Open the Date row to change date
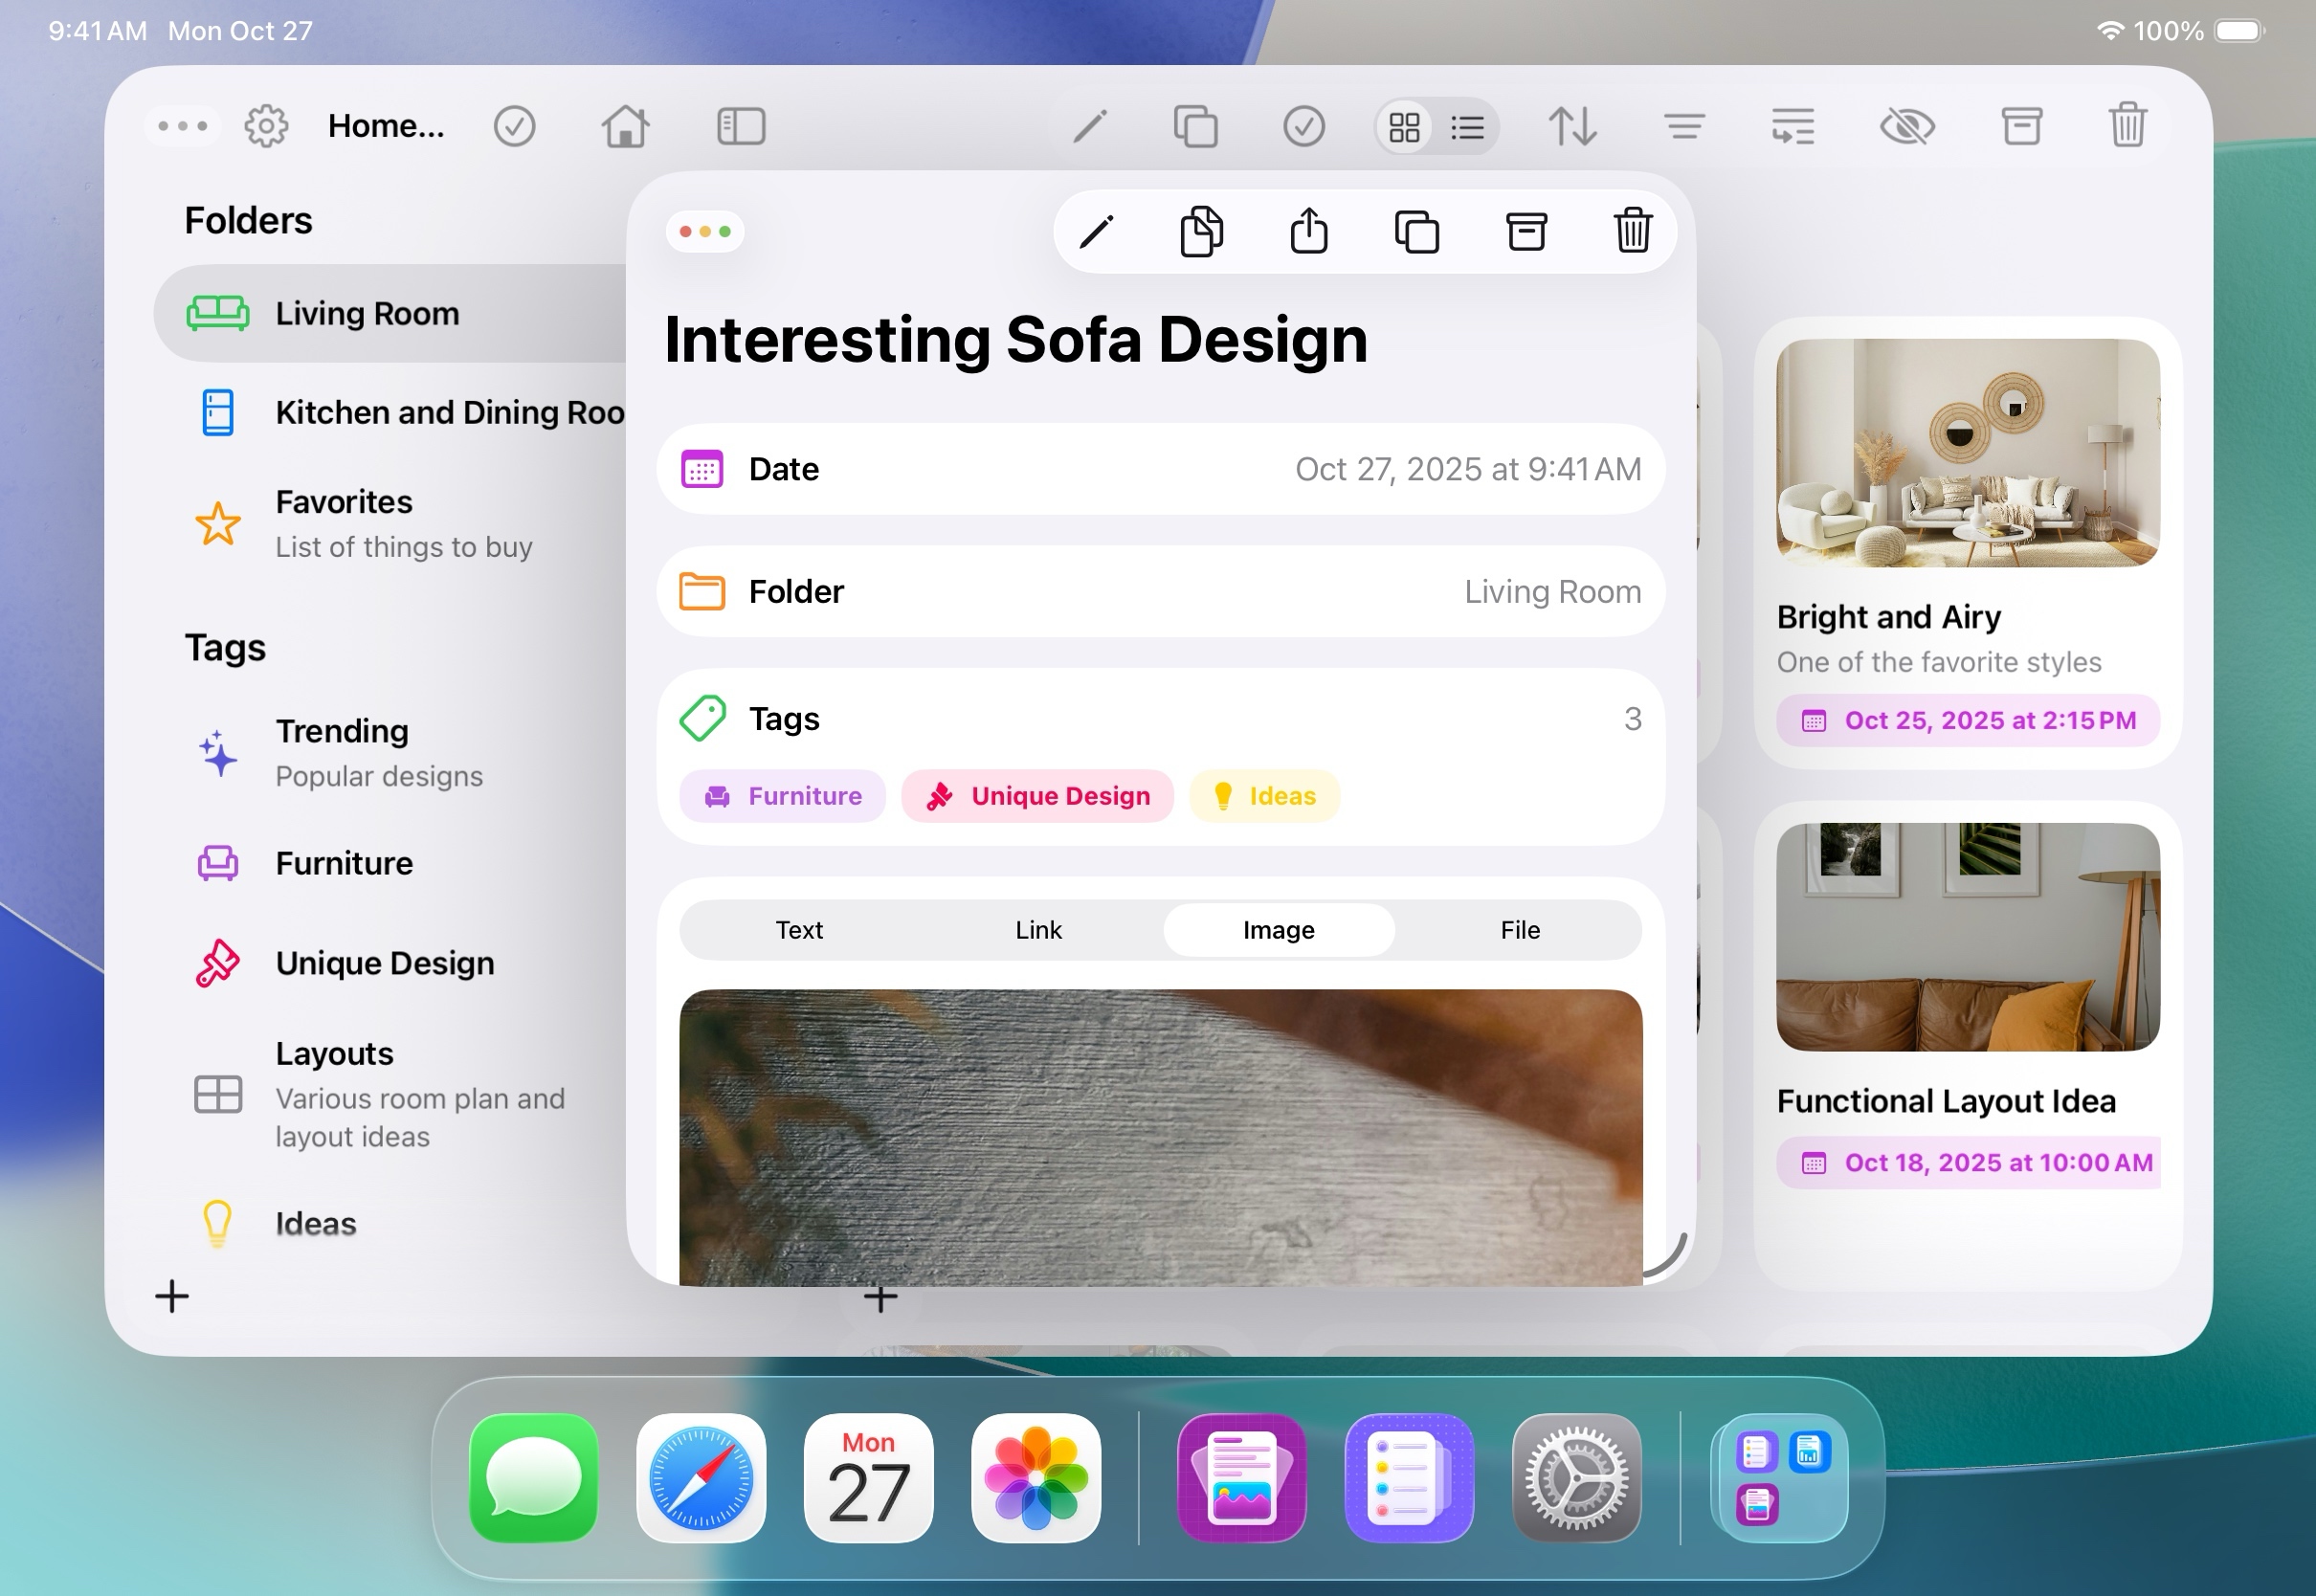 [1160, 469]
